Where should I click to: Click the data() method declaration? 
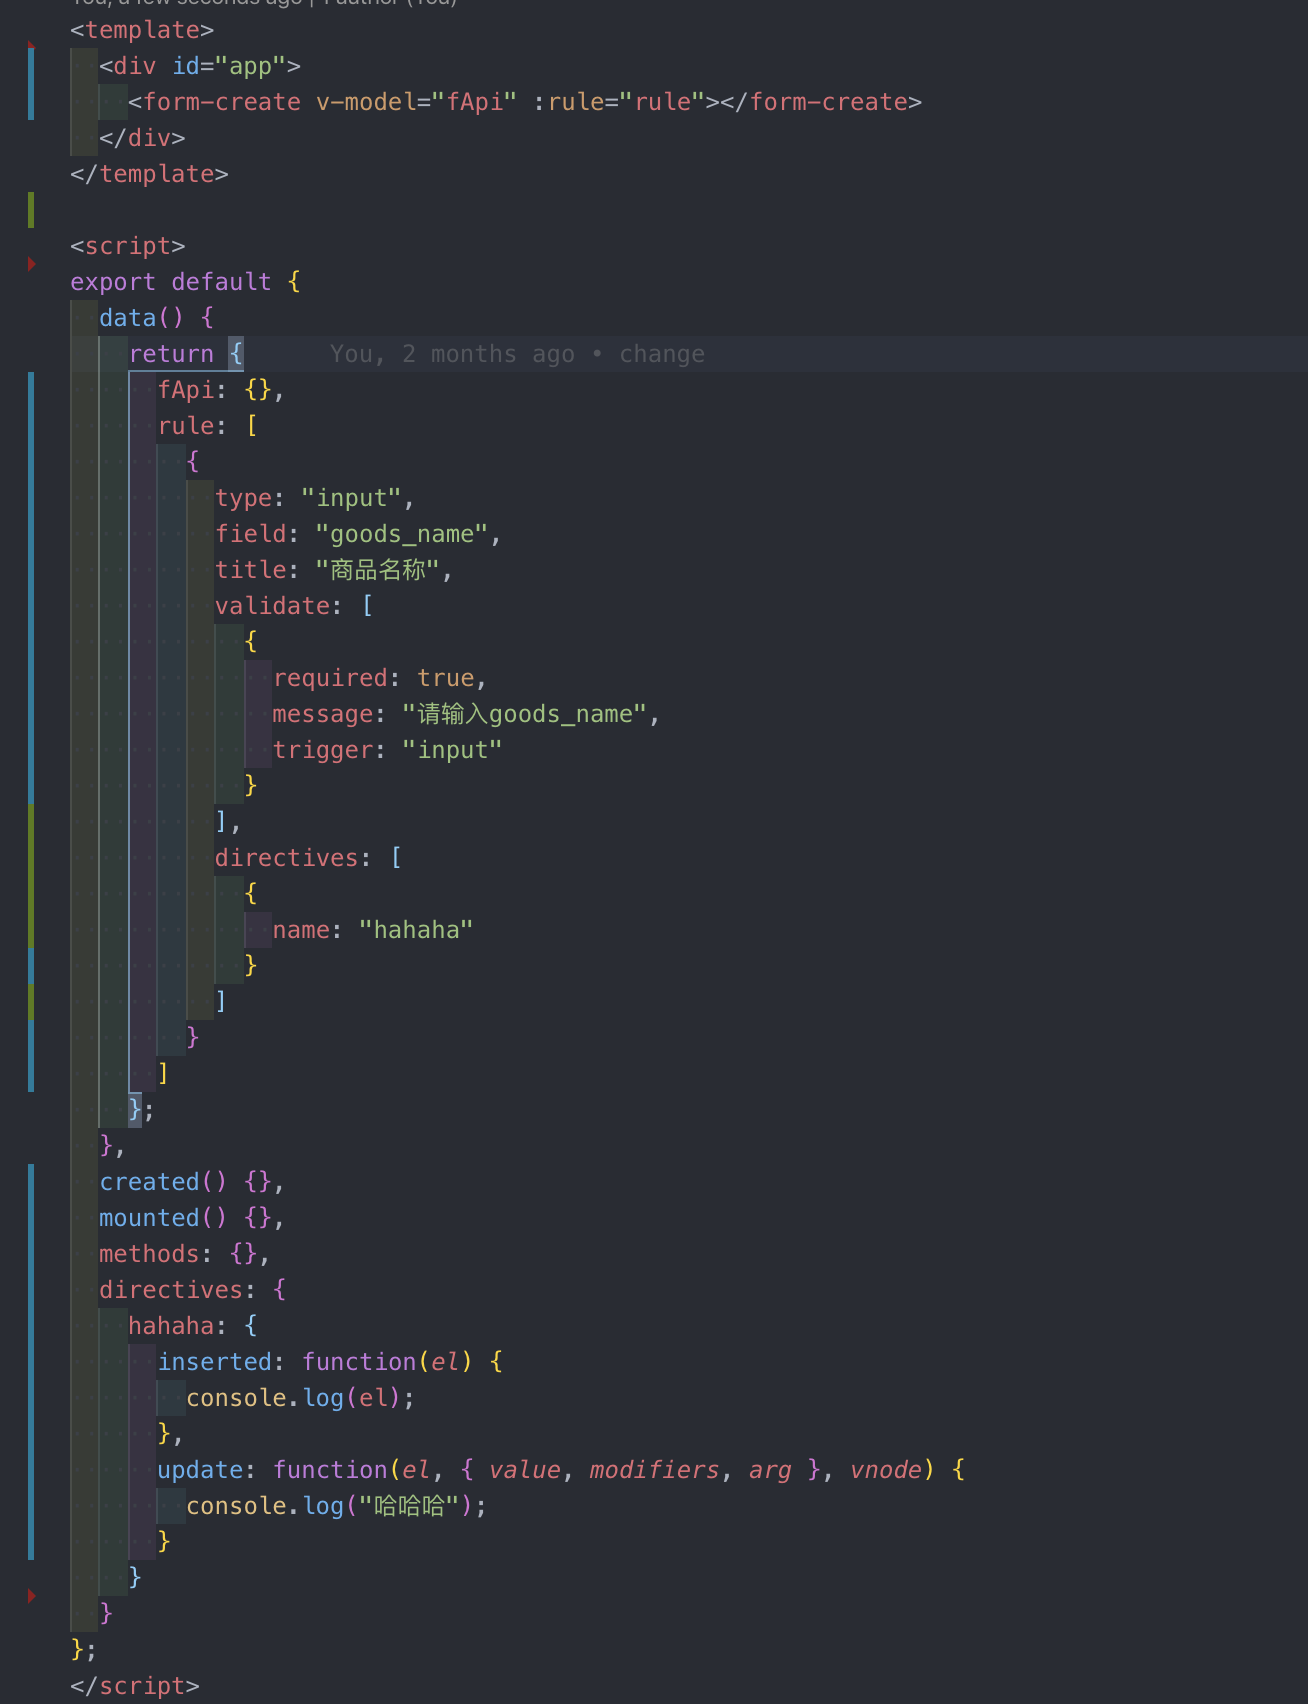click(156, 318)
